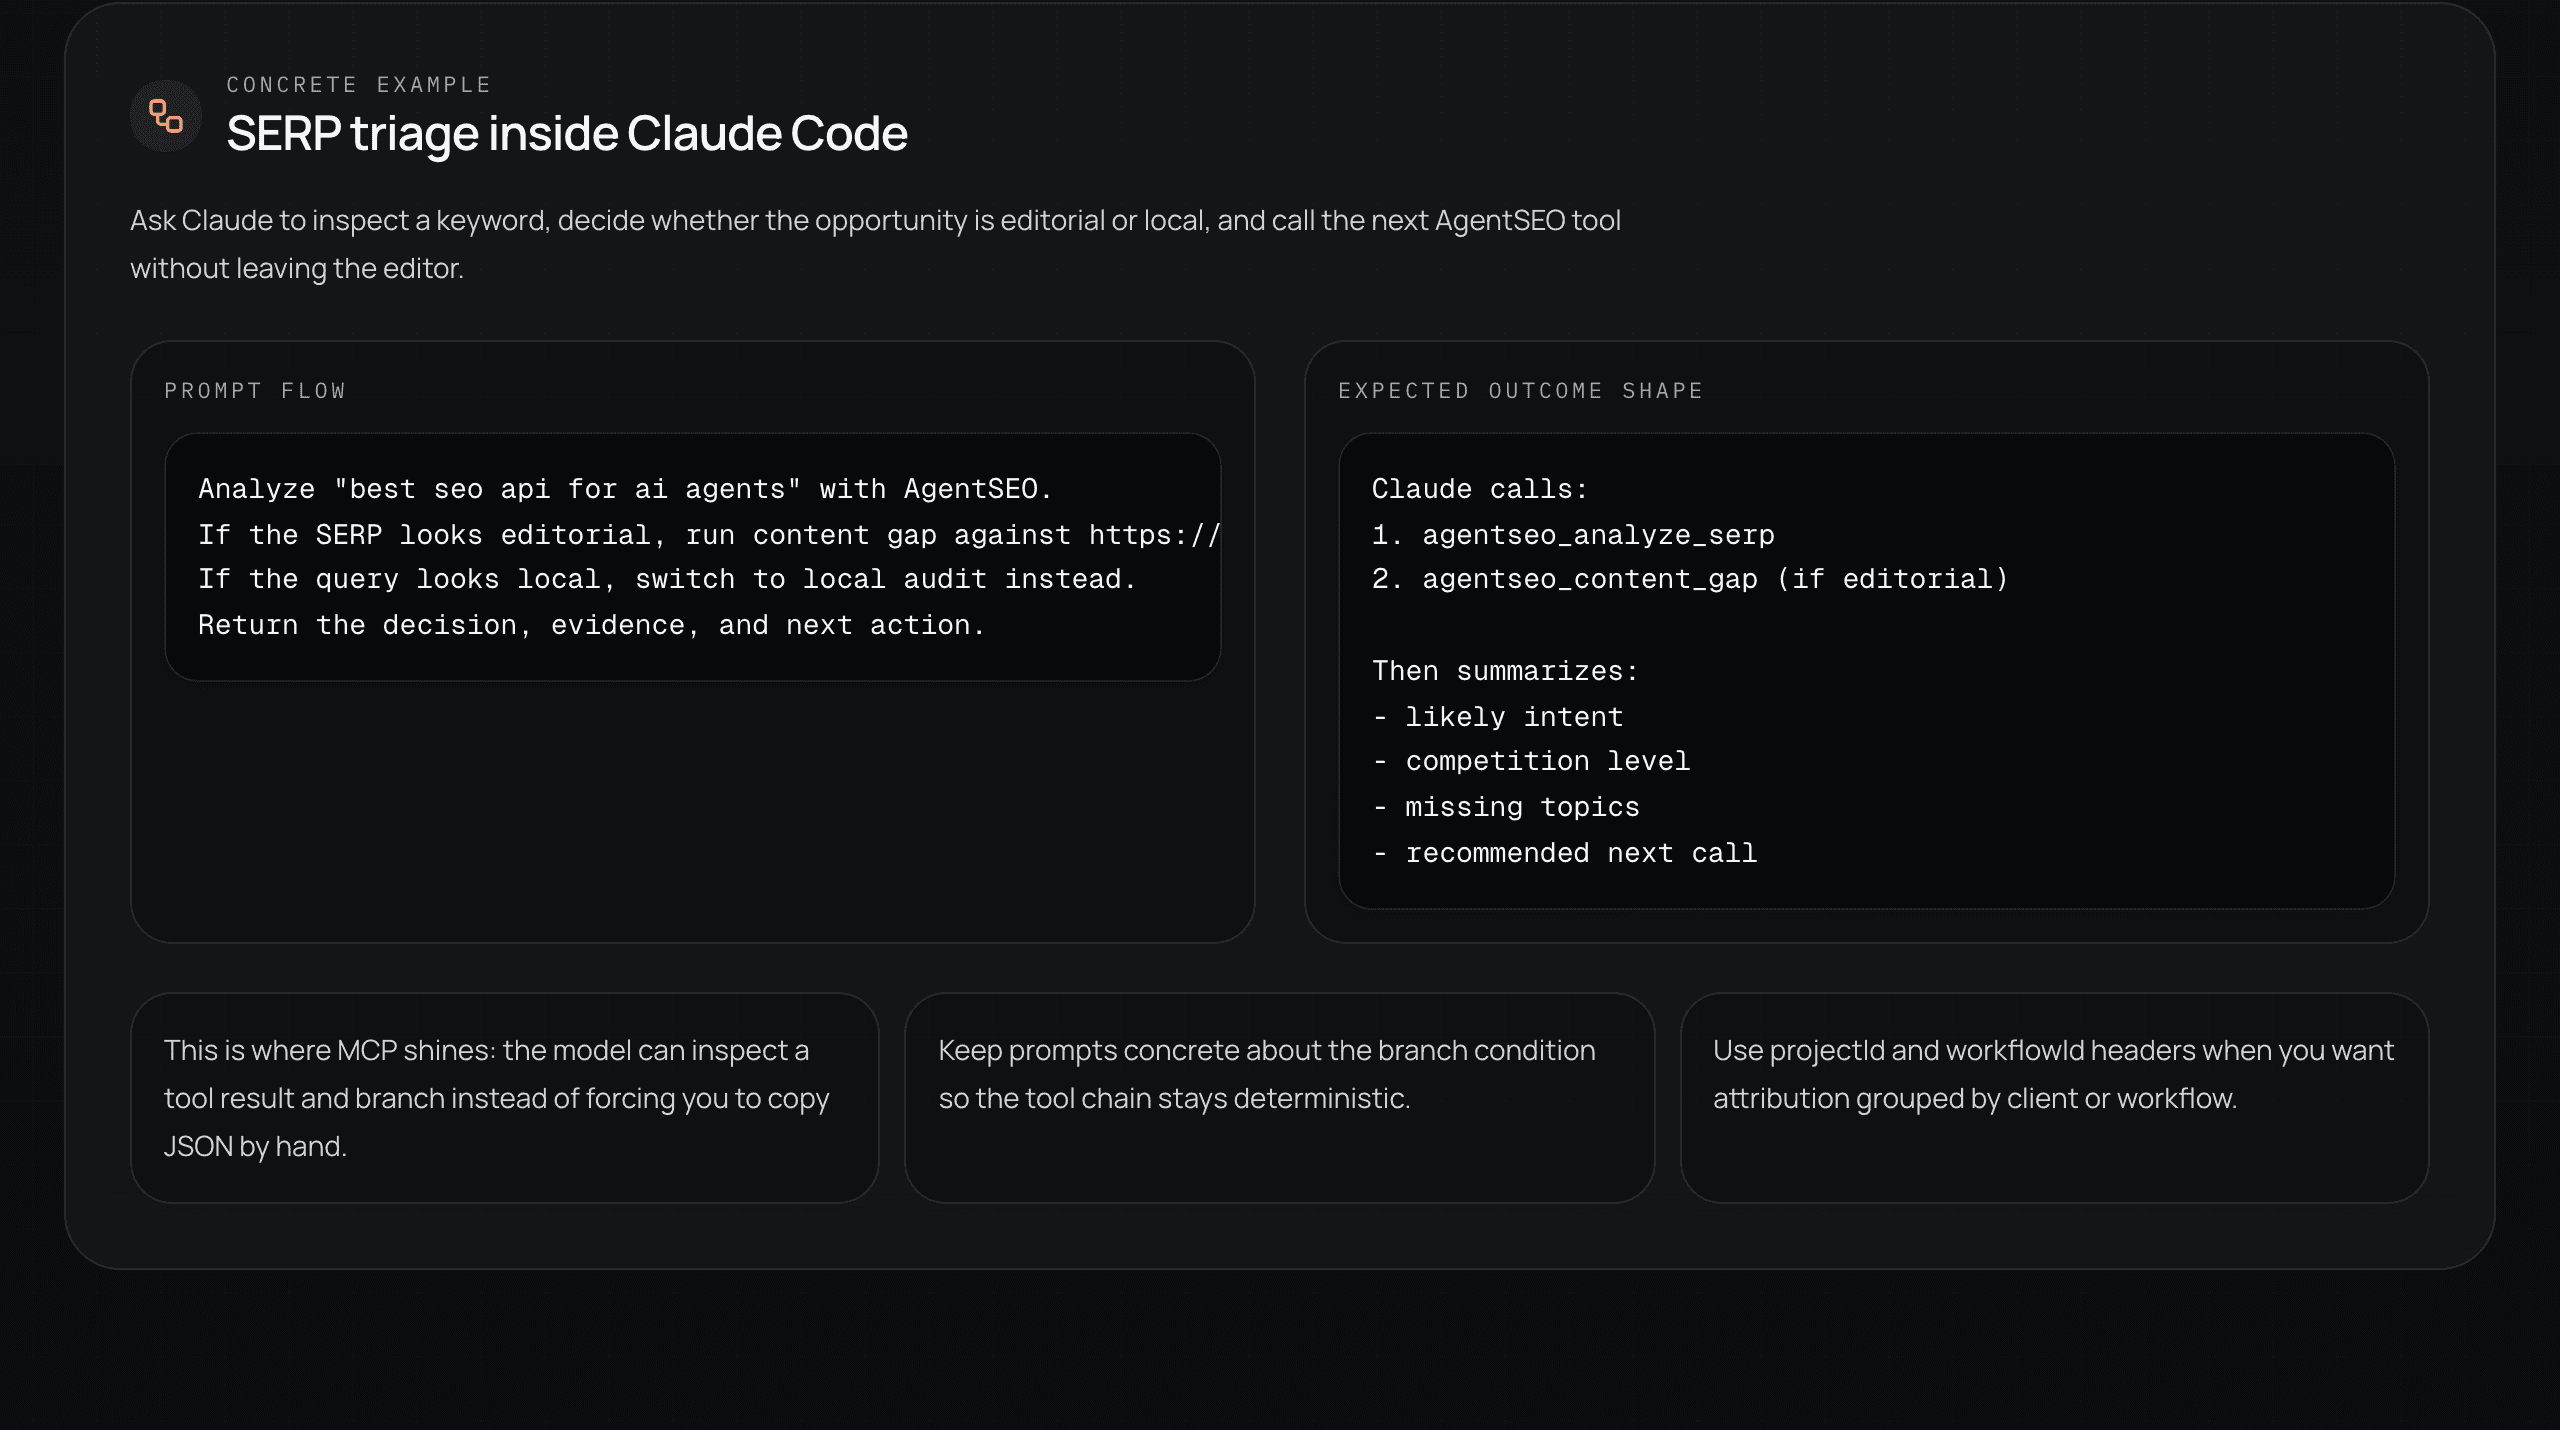Image resolution: width=2560 pixels, height=1430 pixels.
Task: Click the "Then summarizes:" line
Action: (x=1505, y=671)
